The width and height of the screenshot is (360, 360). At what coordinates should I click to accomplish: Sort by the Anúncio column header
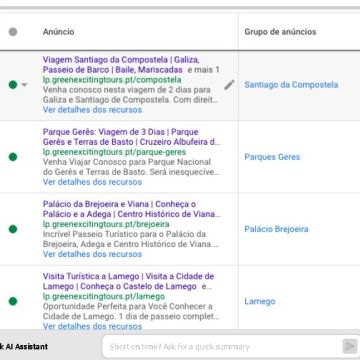[58, 32]
